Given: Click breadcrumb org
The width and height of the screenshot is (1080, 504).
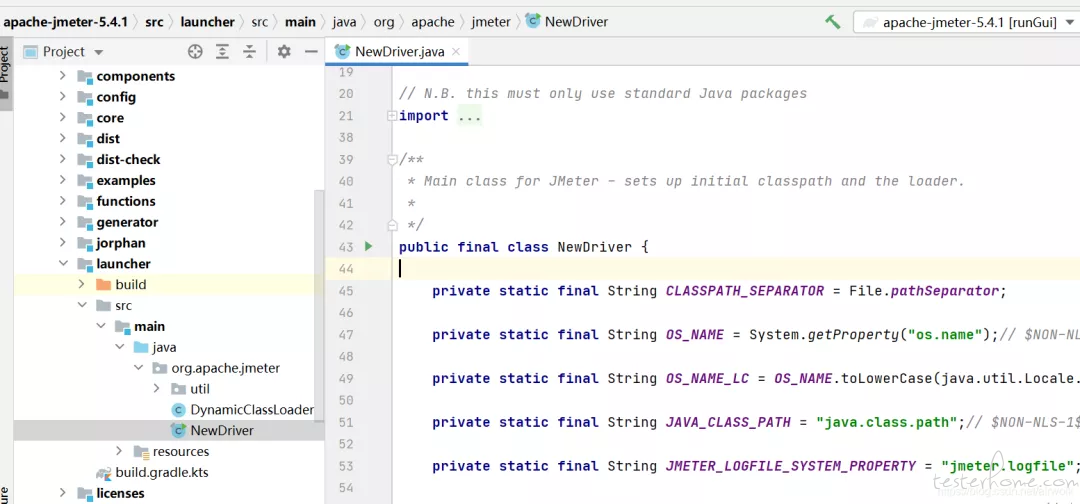Looking at the screenshot, I should pos(384,22).
